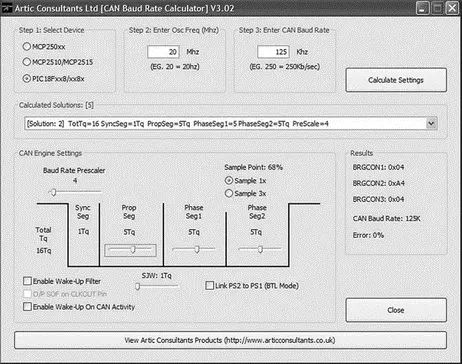Click the Calculated Solutions: [5] label
The height and width of the screenshot is (364, 462).
56,105
